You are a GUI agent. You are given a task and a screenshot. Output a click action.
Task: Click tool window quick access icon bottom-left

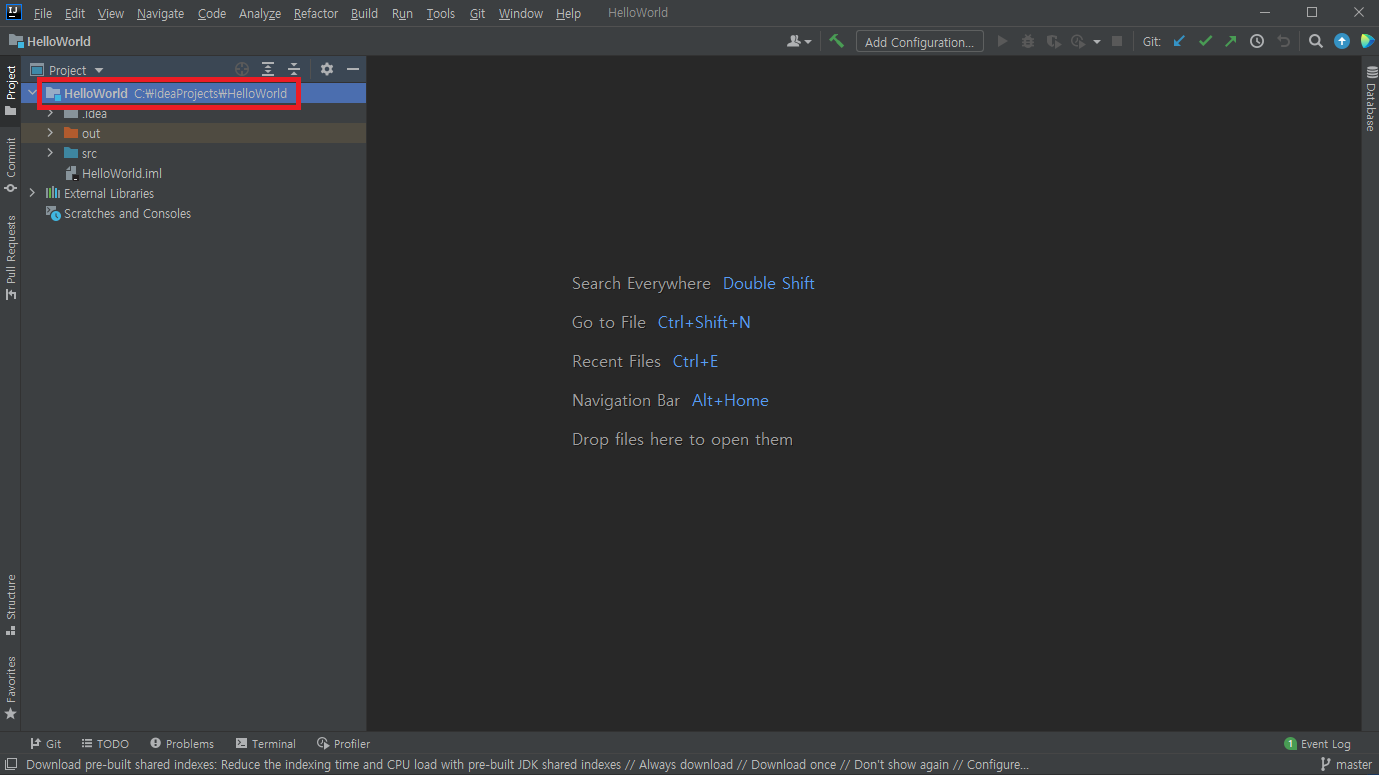(x=9, y=764)
